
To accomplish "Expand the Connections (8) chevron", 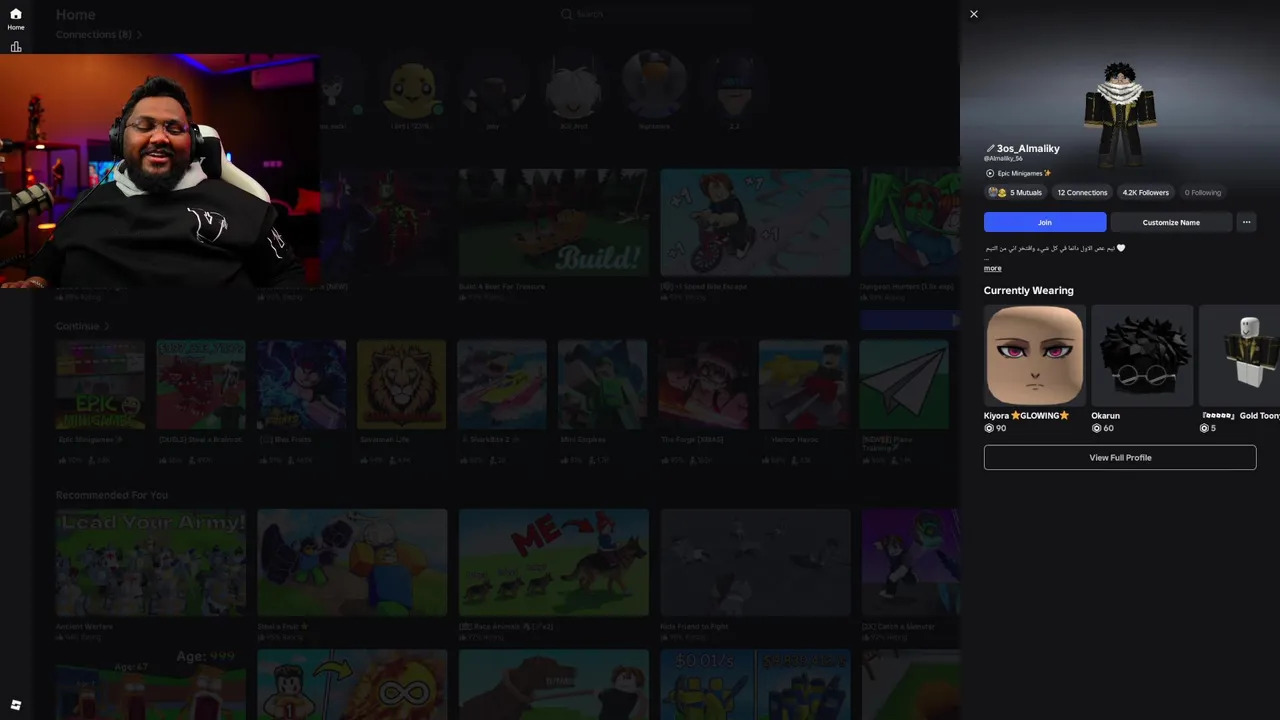I will [x=139, y=34].
